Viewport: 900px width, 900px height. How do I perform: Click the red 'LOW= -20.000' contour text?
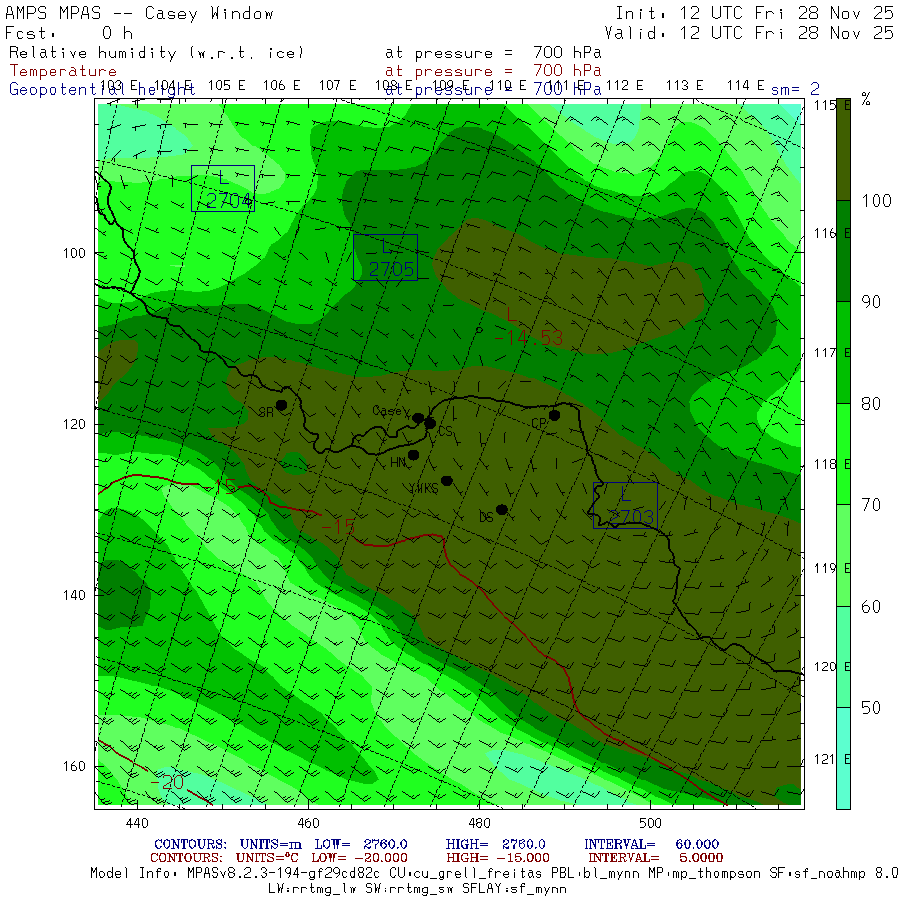click(x=359, y=858)
